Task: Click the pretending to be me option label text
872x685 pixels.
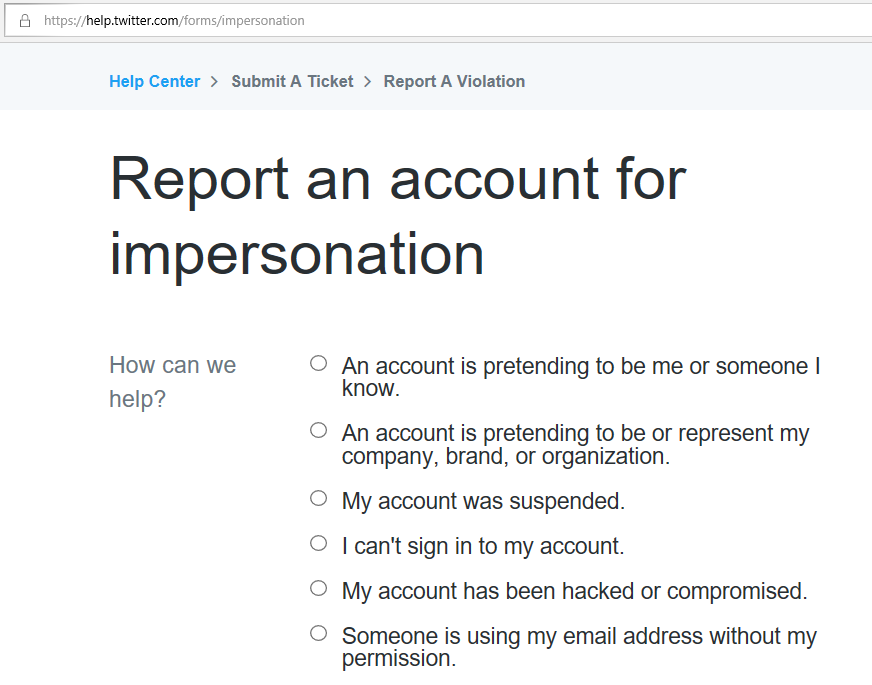Action: (x=580, y=377)
